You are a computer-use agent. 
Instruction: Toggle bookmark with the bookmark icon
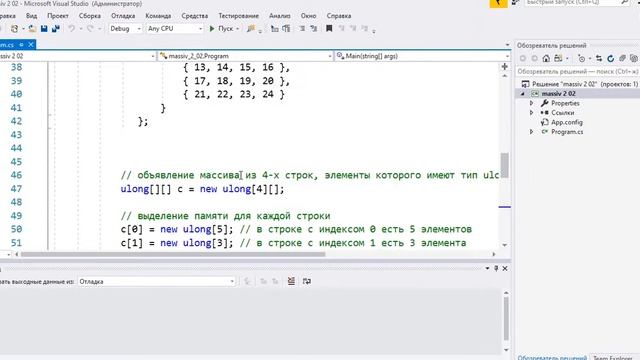tap(329, 29)
